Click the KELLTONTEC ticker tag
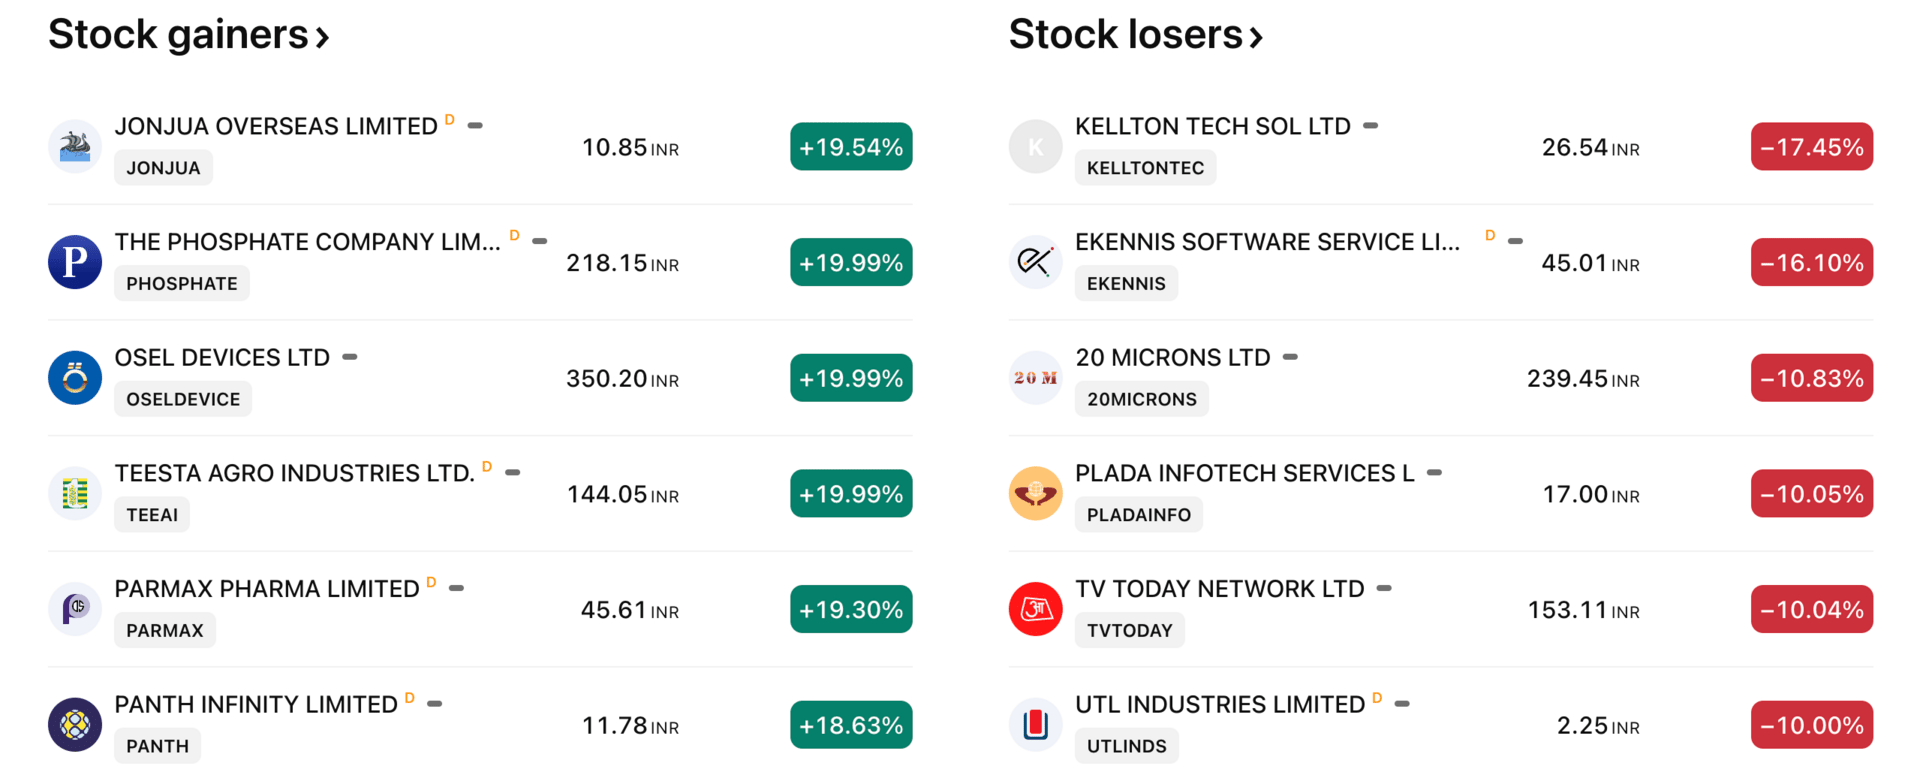The width and height of the screenshot is (1920, 775). (x=1145, y=168)
